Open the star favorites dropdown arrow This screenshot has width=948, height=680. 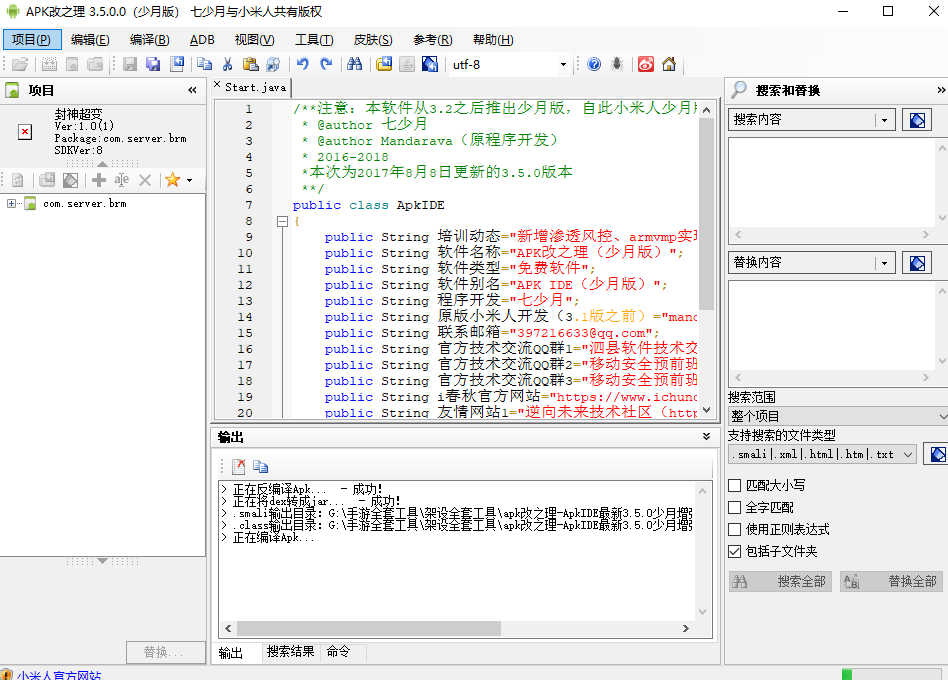(189, 180)
